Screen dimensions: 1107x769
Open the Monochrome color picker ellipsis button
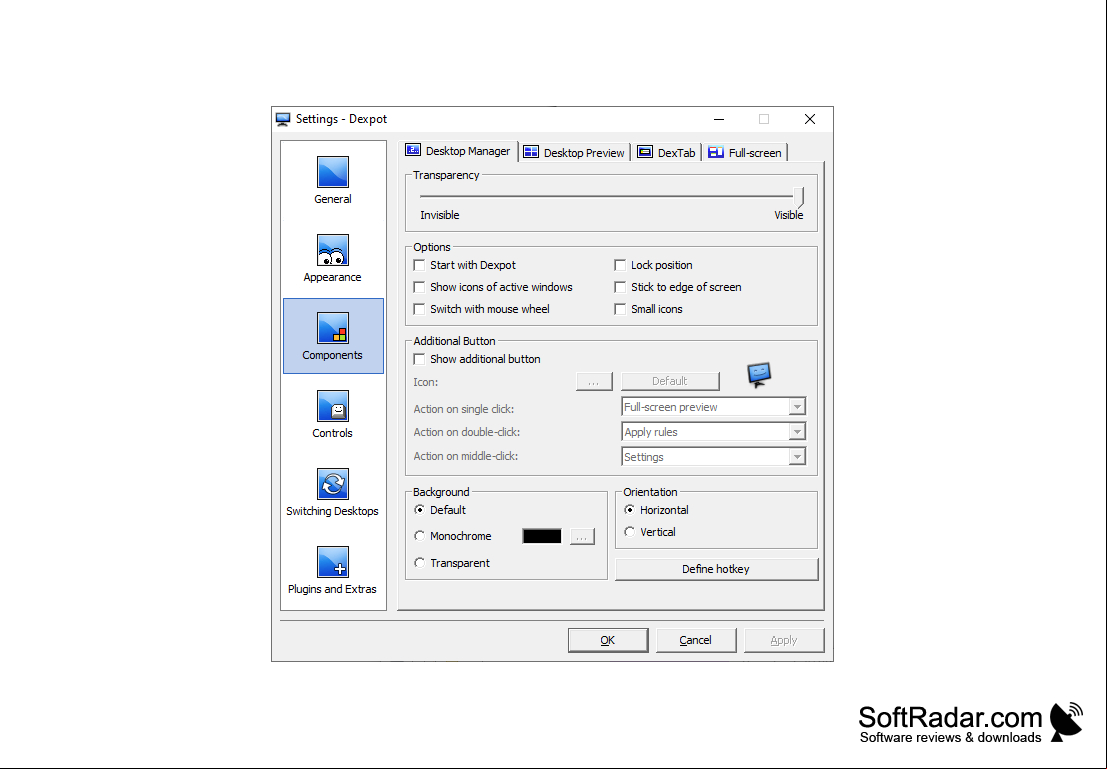pos(582,537)
